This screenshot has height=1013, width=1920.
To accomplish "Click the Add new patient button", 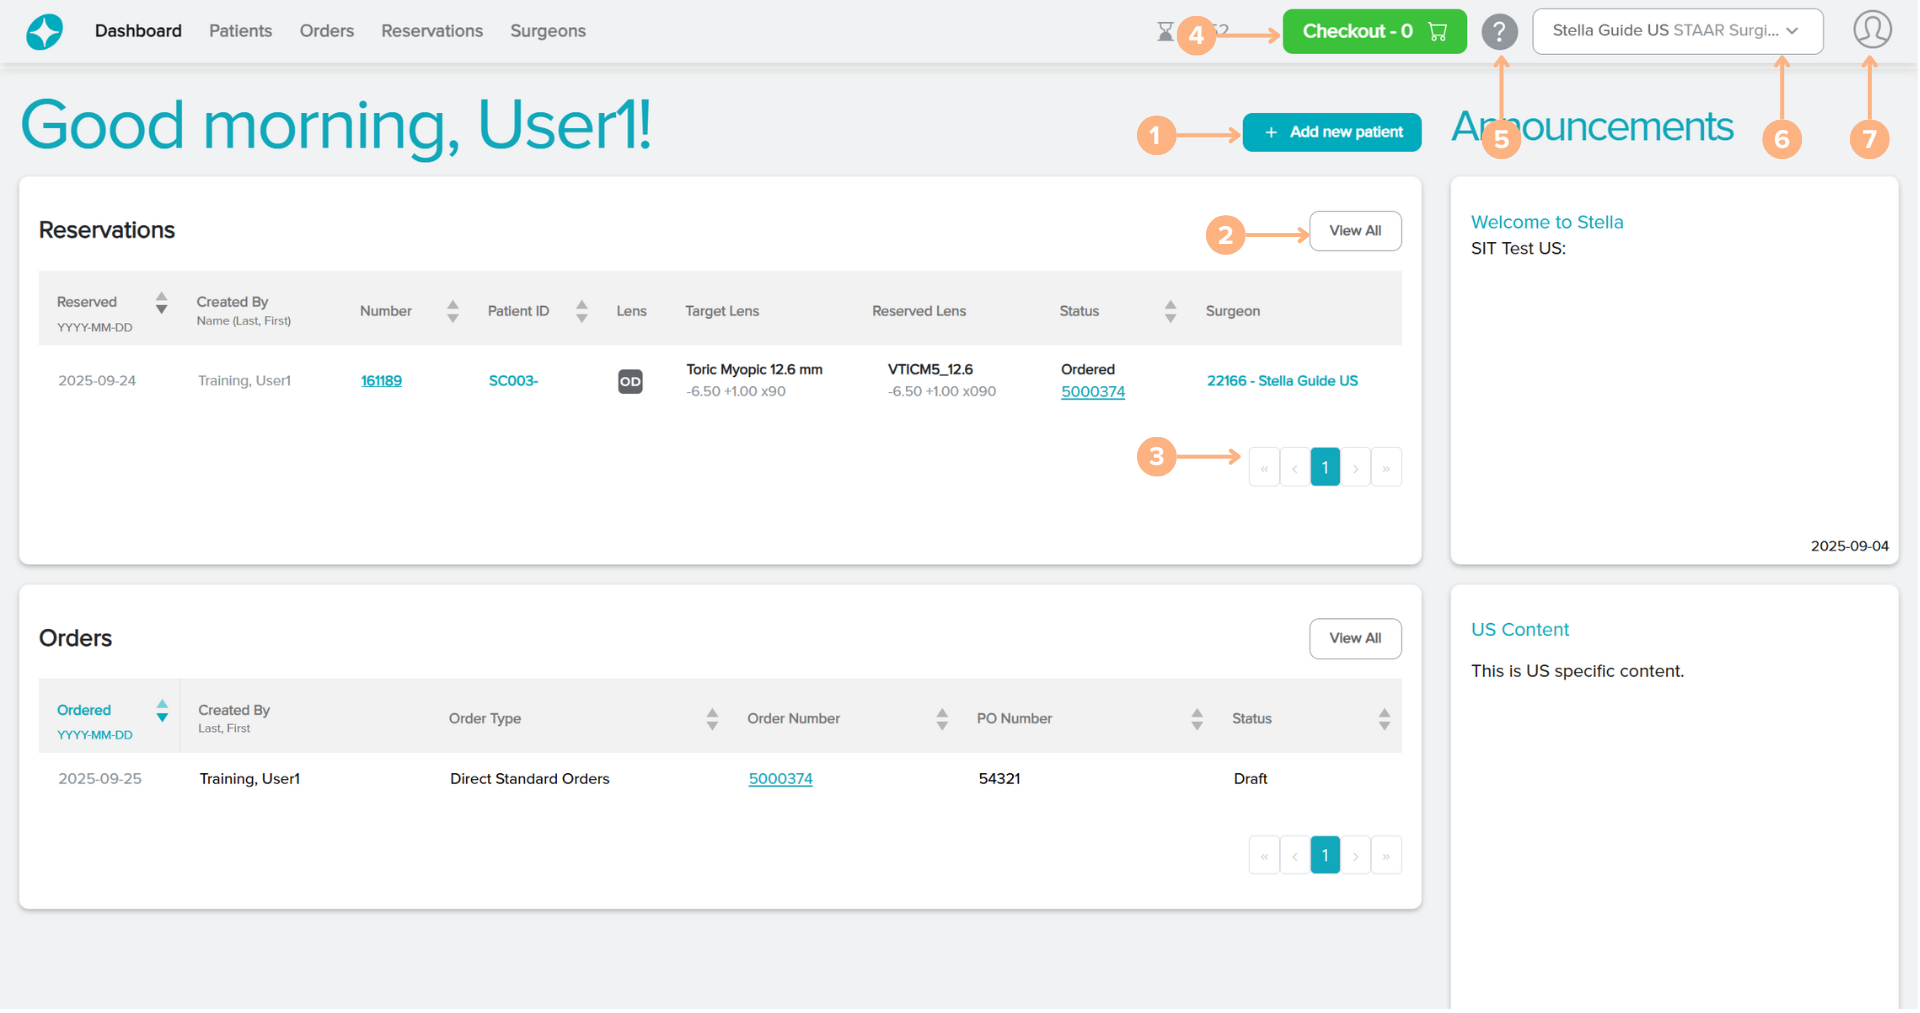I will 1331,132.
